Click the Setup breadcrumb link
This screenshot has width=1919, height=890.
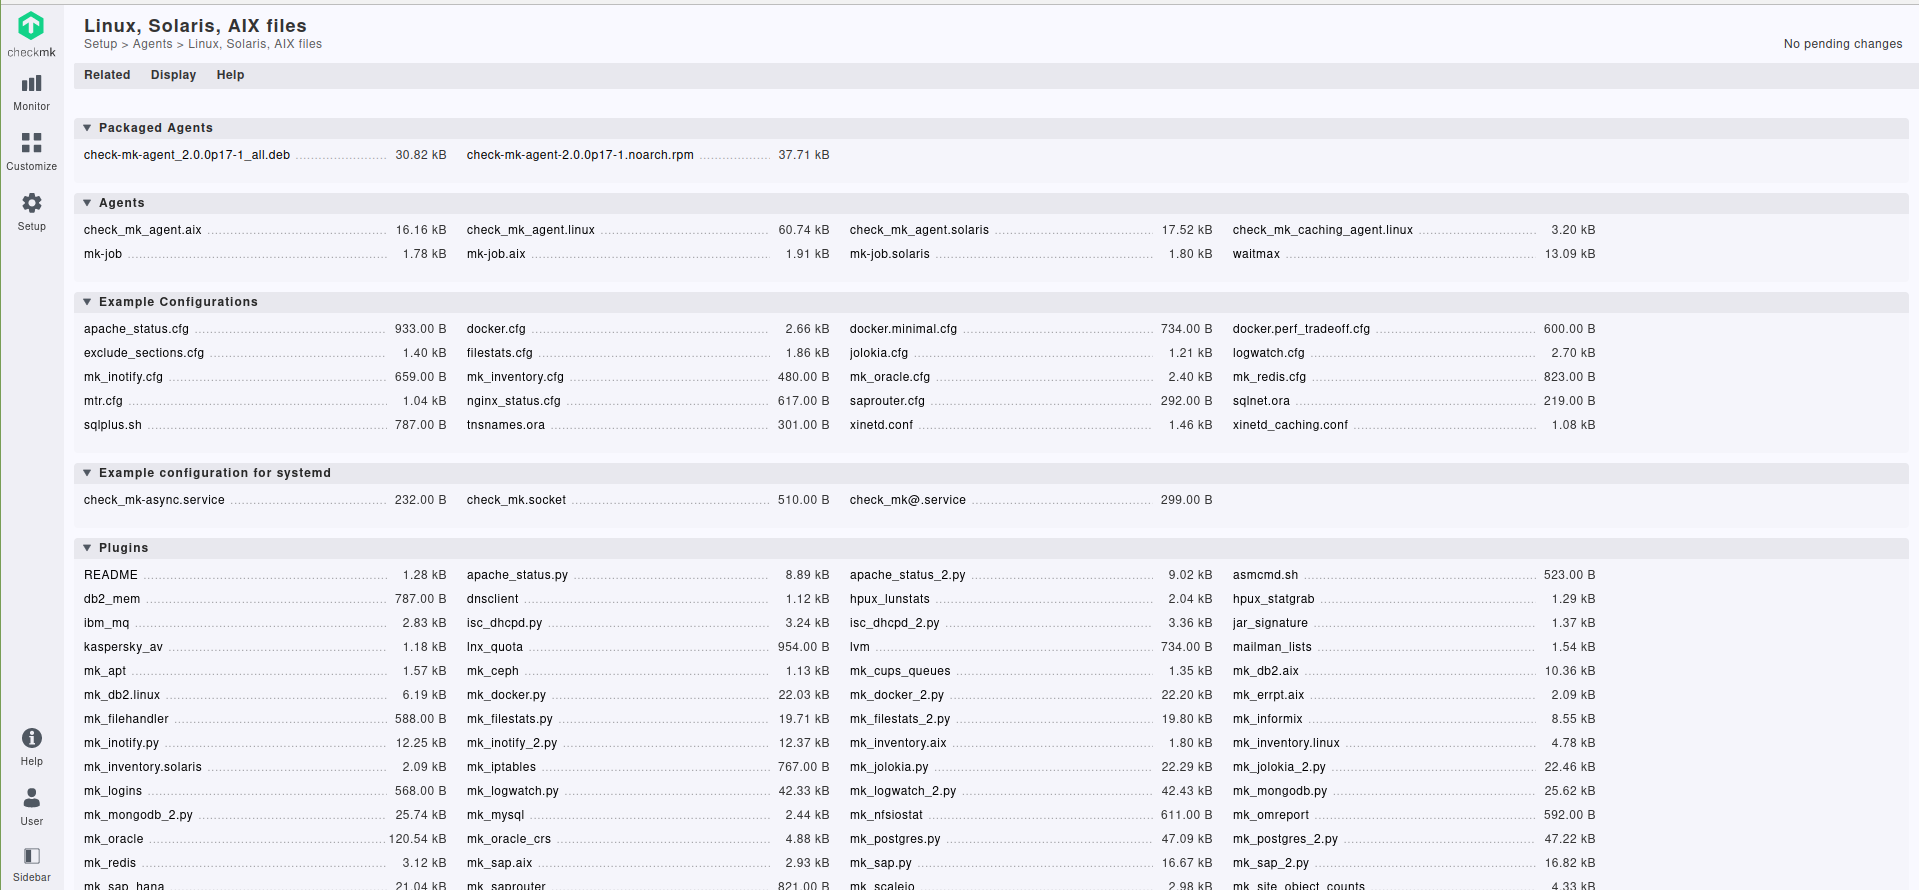[100, 44]
